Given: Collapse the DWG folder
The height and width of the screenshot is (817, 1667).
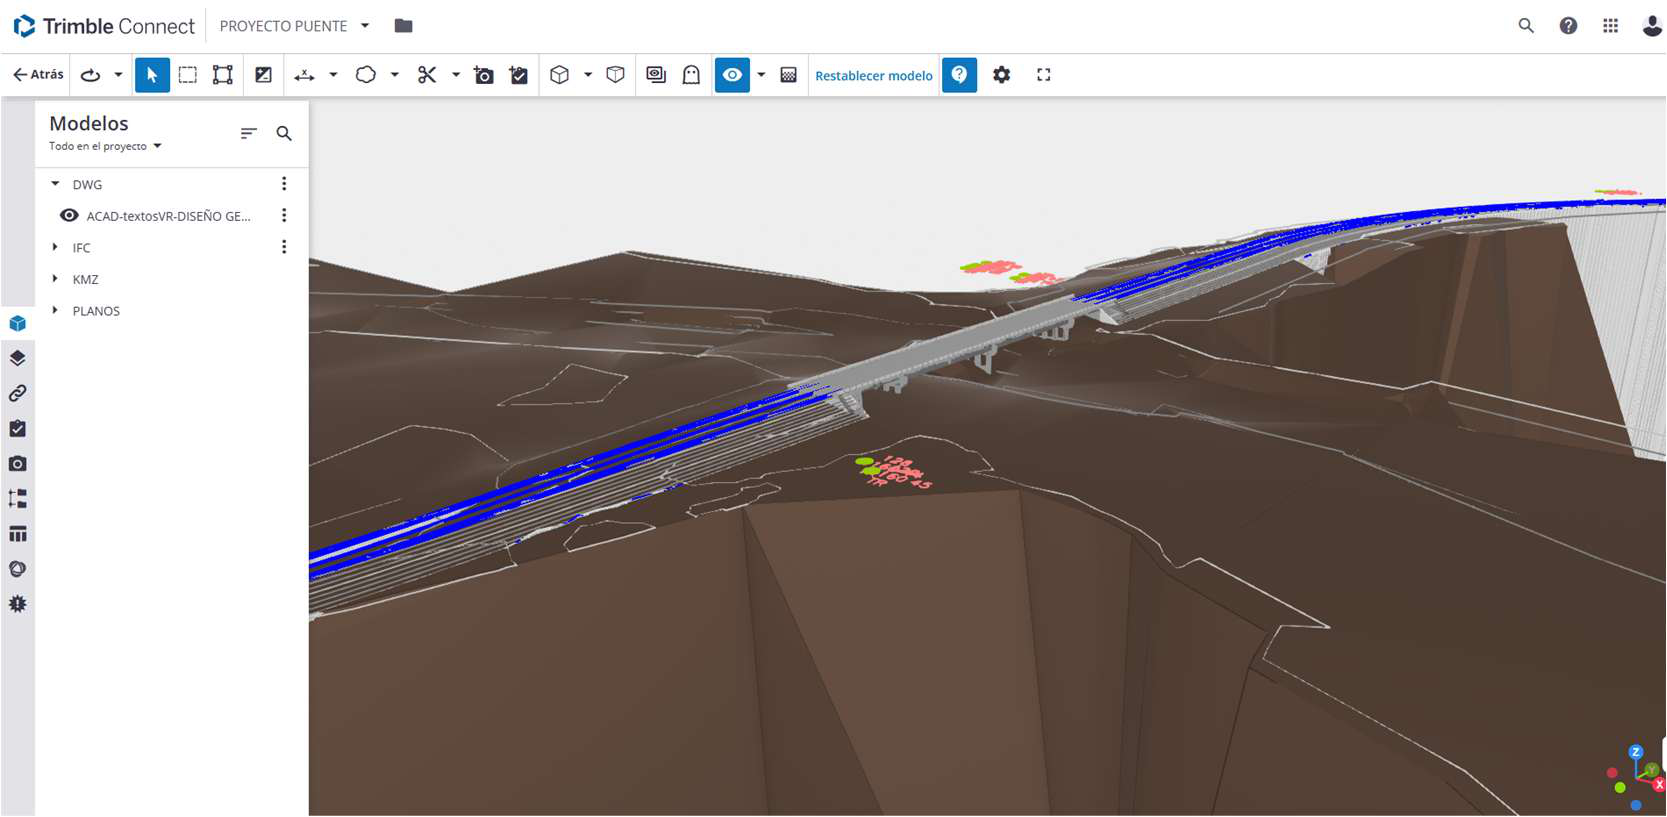Looking at the screenshot, I should pyautogui.click(x=55, y=184).
